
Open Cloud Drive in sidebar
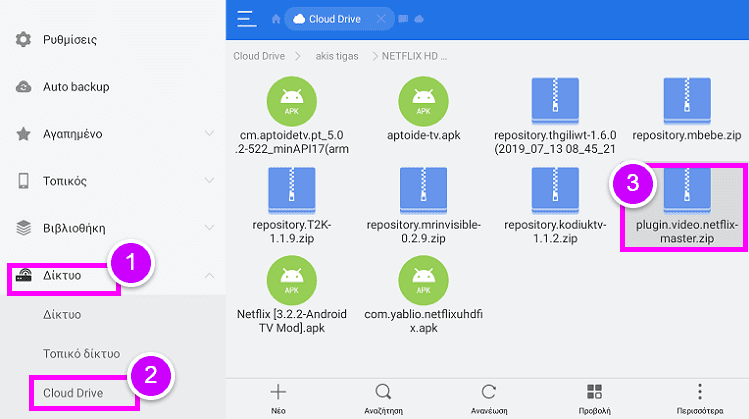[73, 393]
